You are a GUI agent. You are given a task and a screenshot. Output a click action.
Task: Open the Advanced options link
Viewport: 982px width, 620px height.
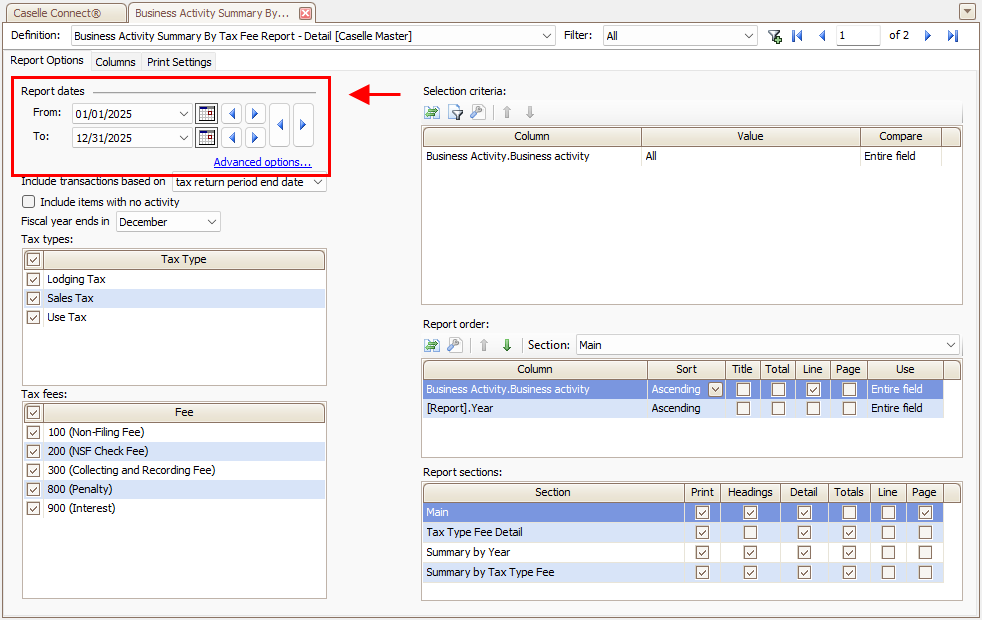(x=262, y=162)
